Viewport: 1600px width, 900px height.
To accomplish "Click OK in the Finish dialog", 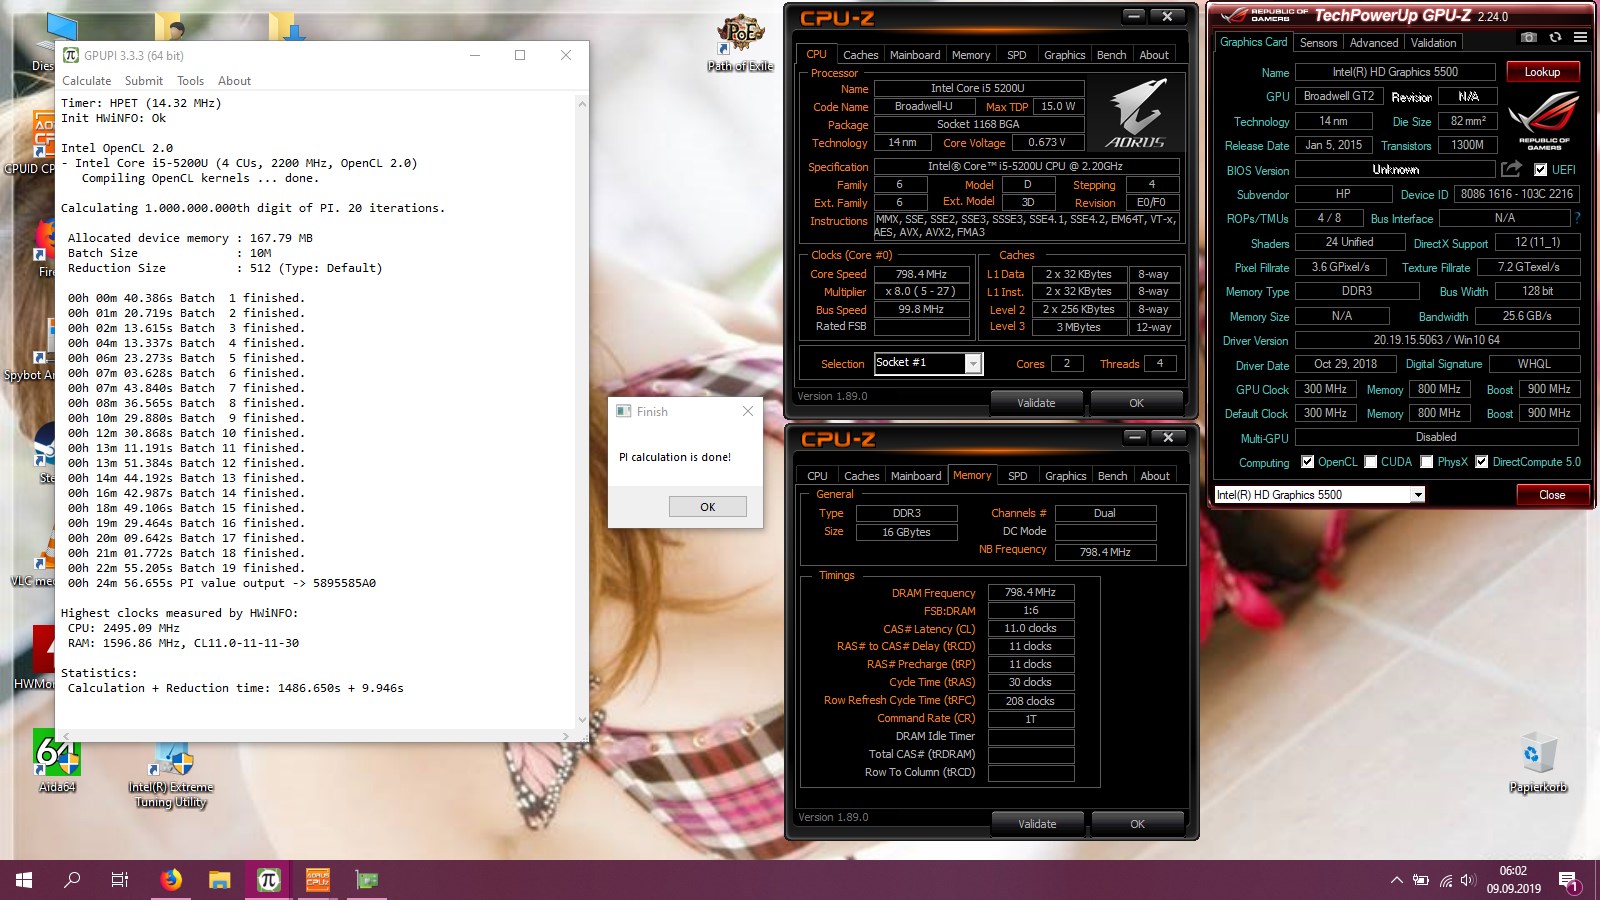I will pyautogui.click(x=707, y=507).
